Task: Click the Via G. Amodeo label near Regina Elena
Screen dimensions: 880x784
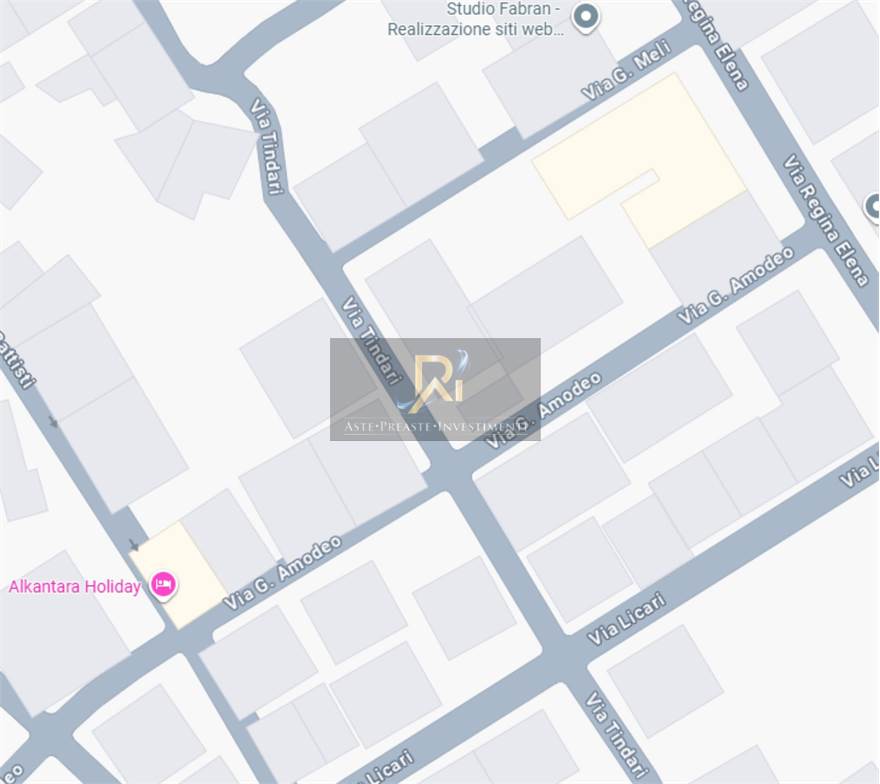Action: (736, 285)
